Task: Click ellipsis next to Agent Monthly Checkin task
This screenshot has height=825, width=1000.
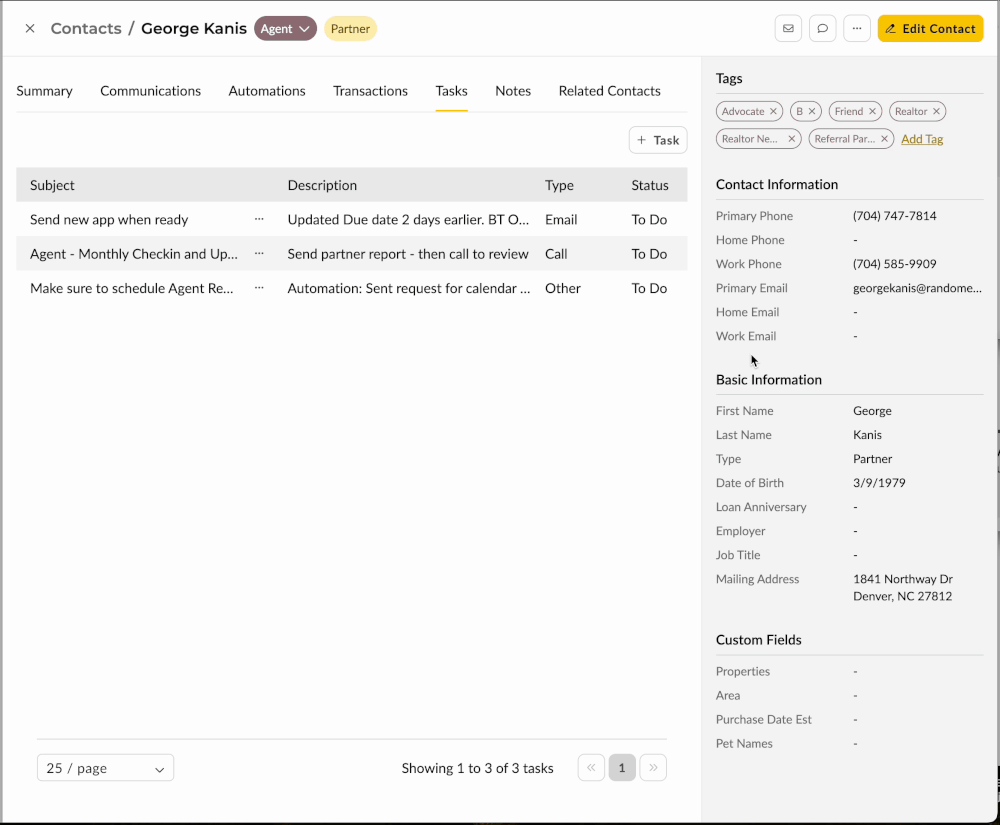Action: pos(260,254)
